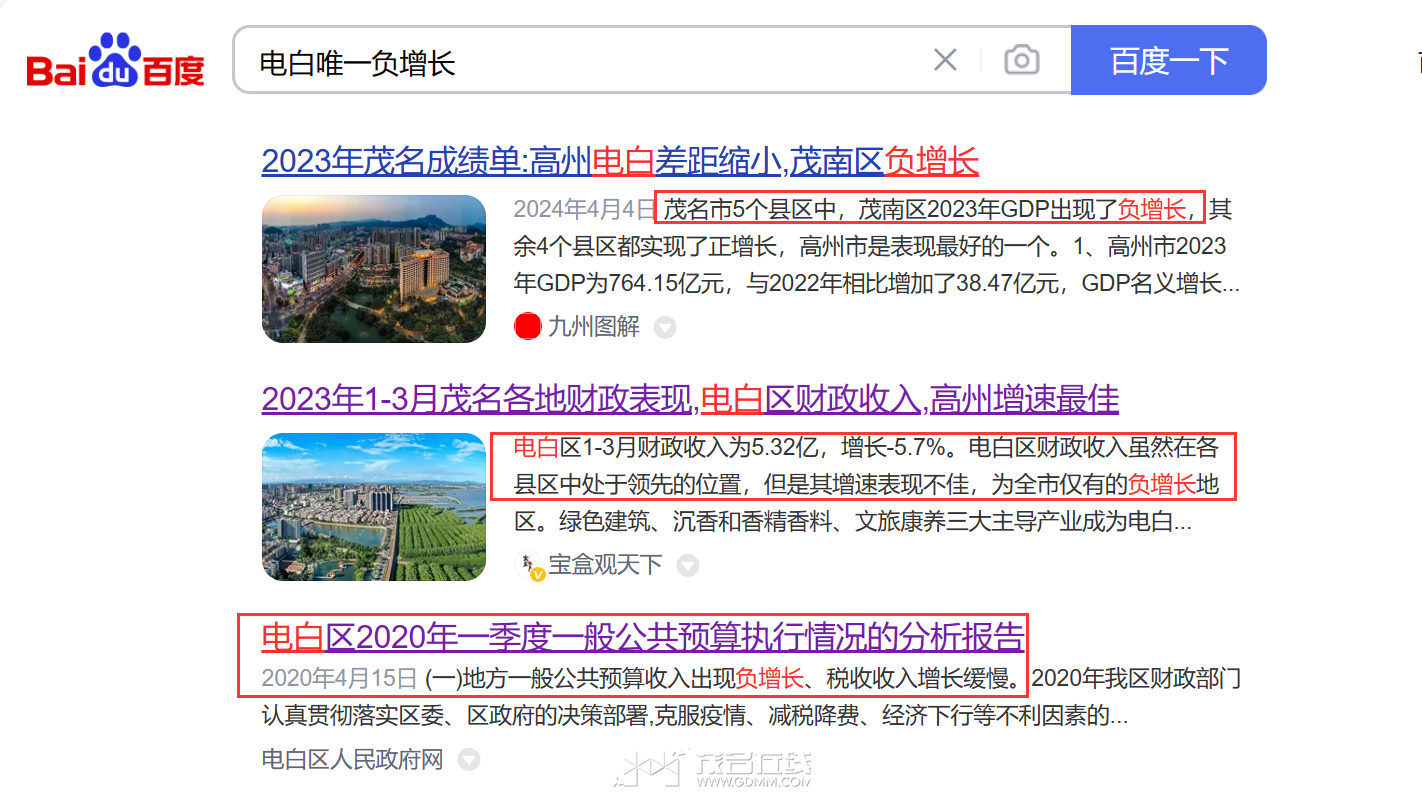Viewport: 1422px width, 792px height.
Task: Submit the search with the 百度一下 button
Action: 1169,60
